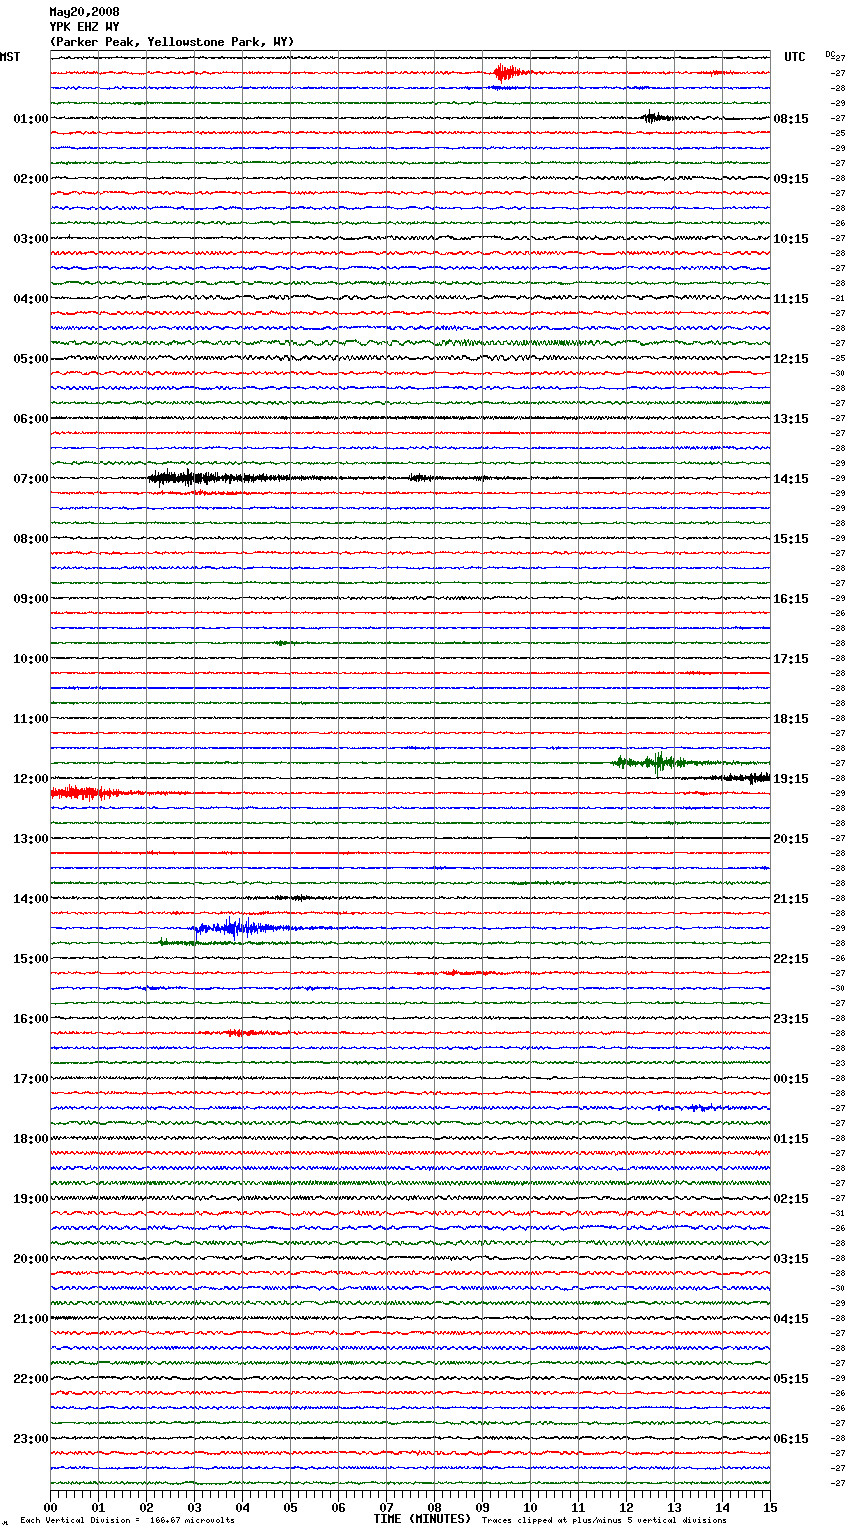
Task: Click the 16:15 UTC time label
Action: point(791,598)
